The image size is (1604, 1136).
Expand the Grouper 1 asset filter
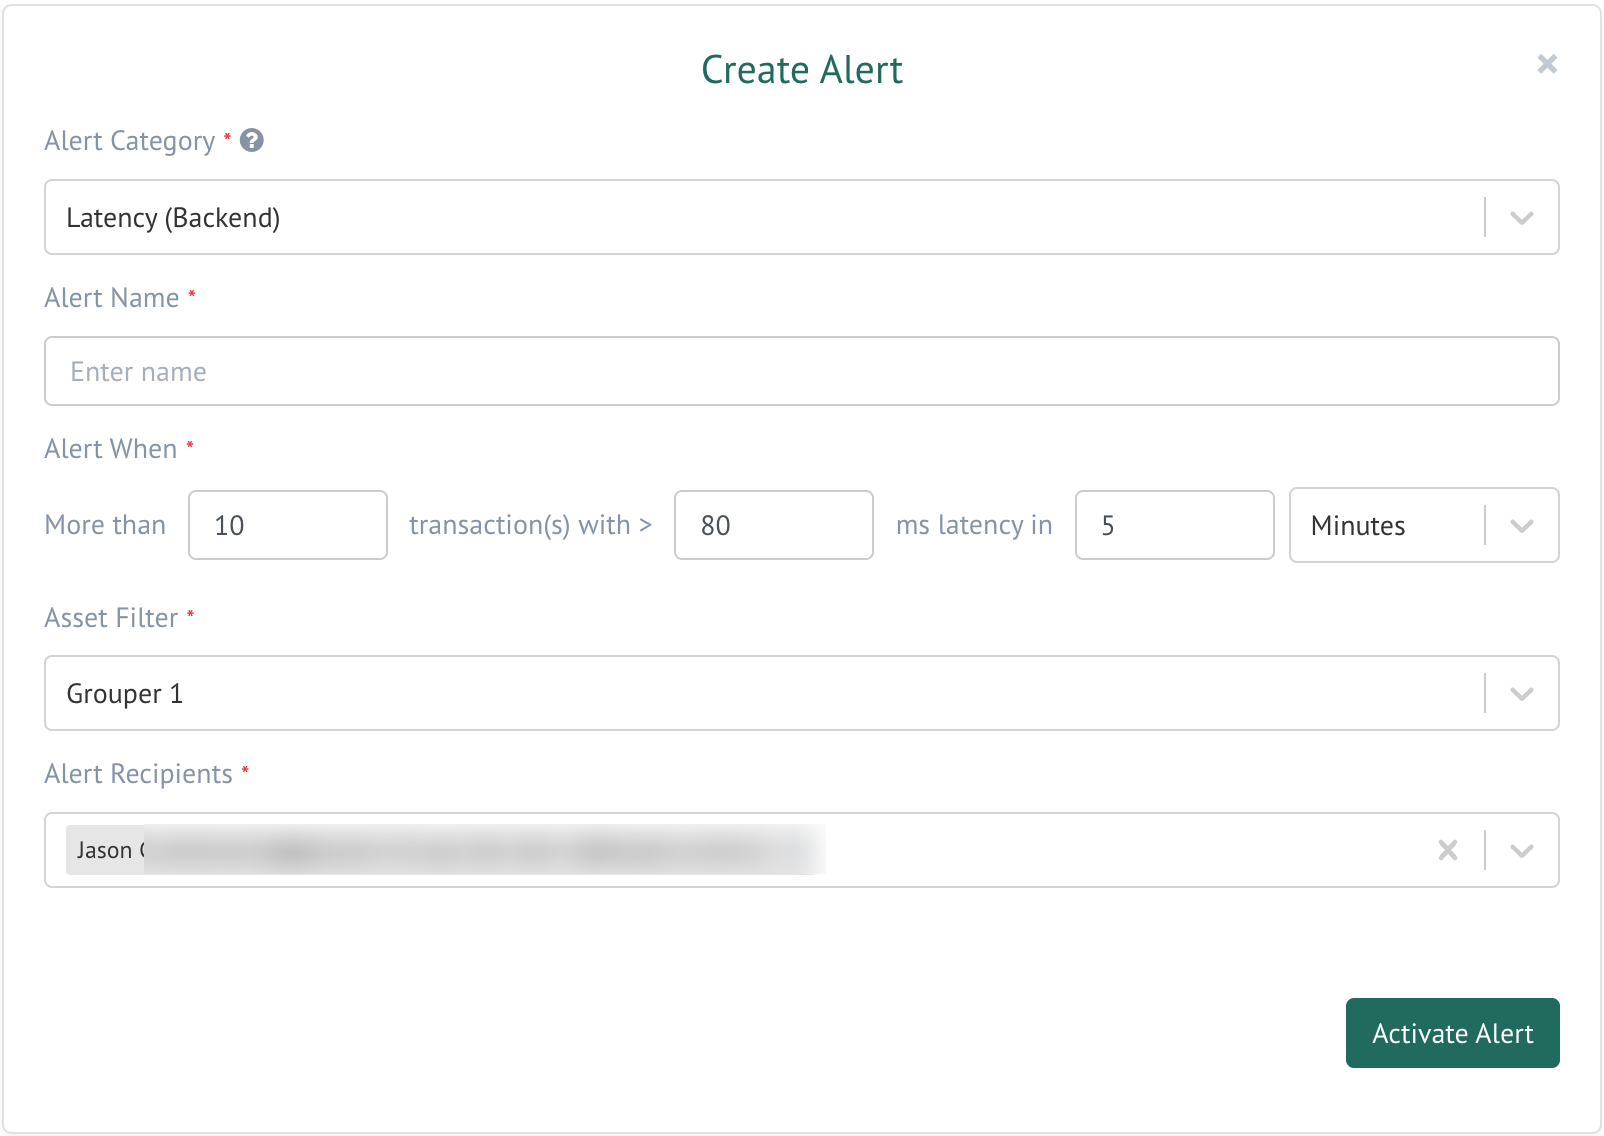pyautogui.click(x=760, y=694)
